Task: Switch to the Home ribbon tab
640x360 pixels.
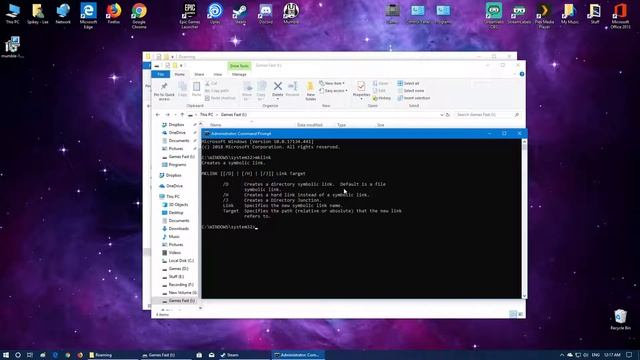Action: pos(180,74)
